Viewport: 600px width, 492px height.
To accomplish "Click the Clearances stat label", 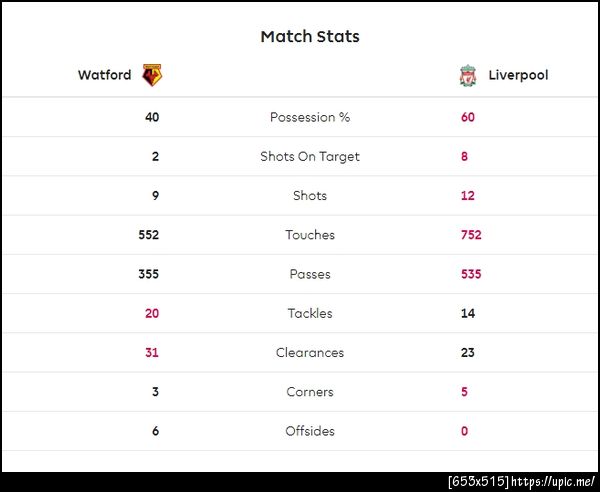I will coord(310,353).
